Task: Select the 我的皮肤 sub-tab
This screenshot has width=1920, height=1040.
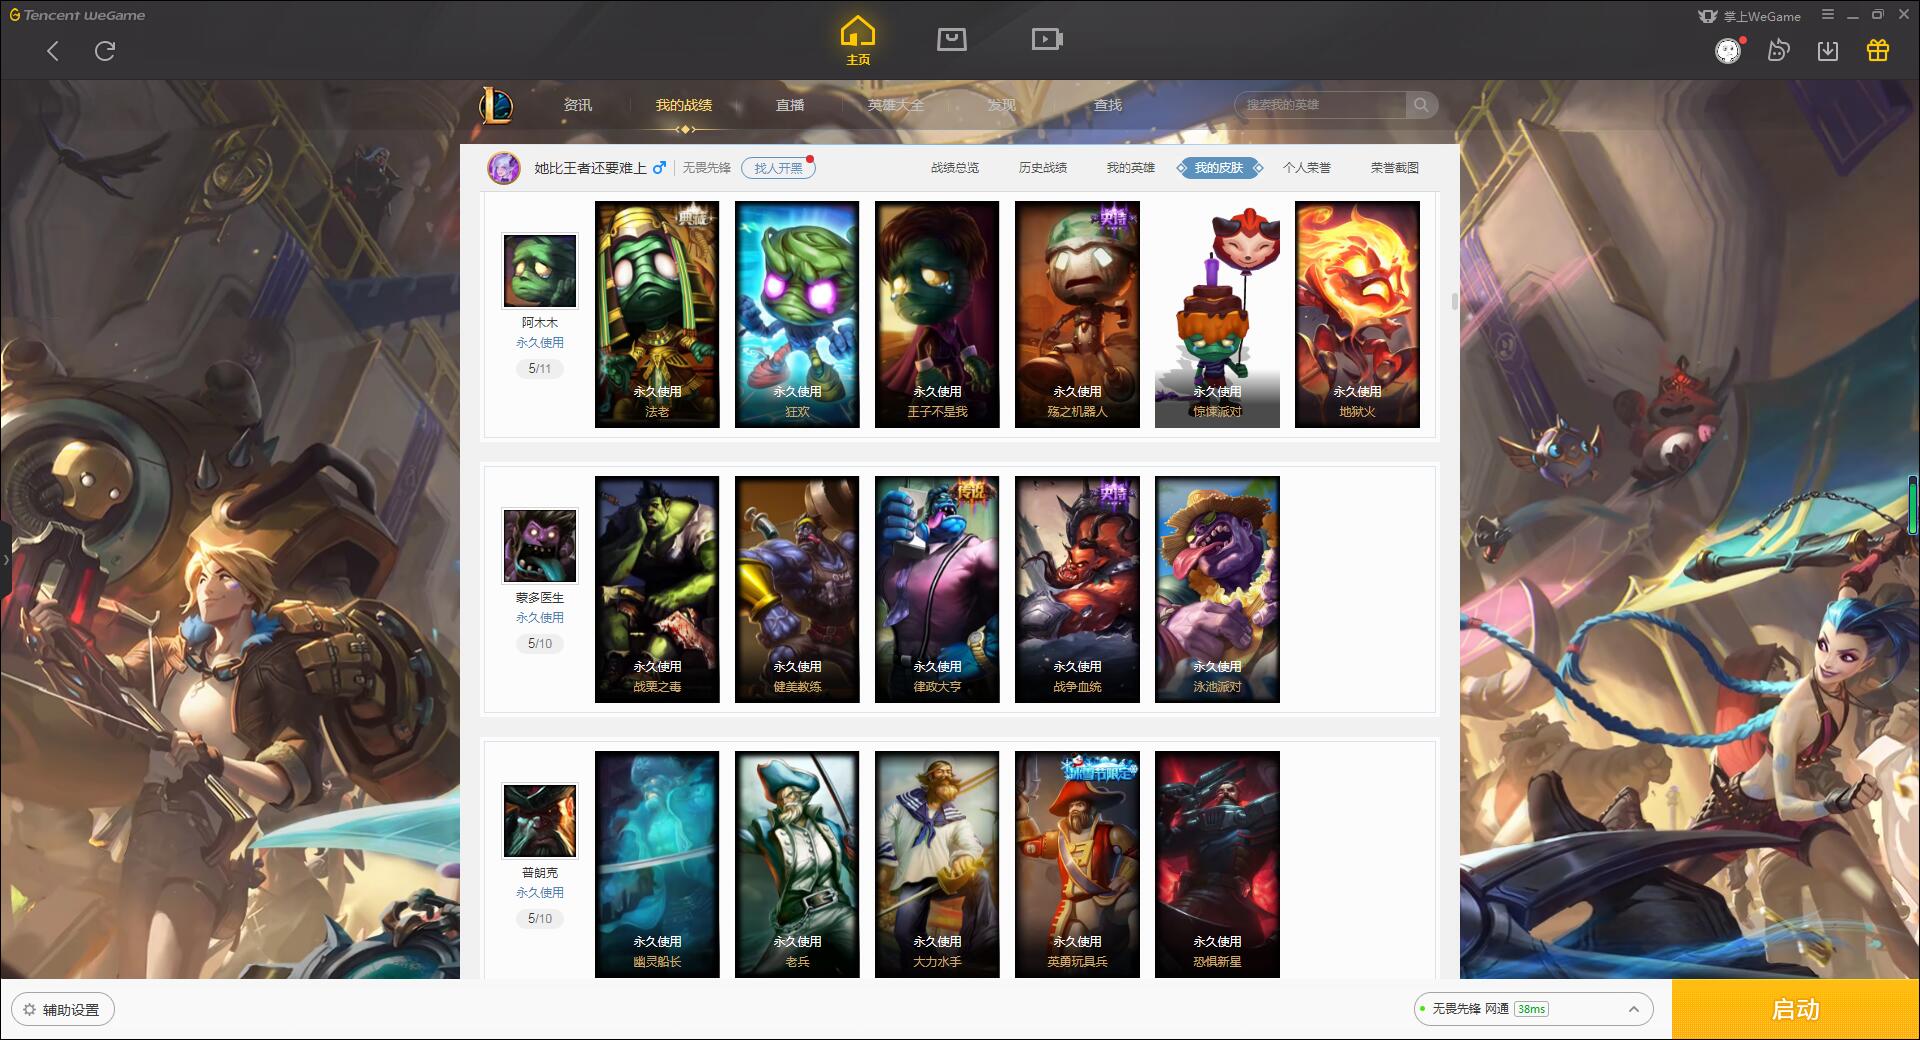Action: click(x=1219, y=168)
